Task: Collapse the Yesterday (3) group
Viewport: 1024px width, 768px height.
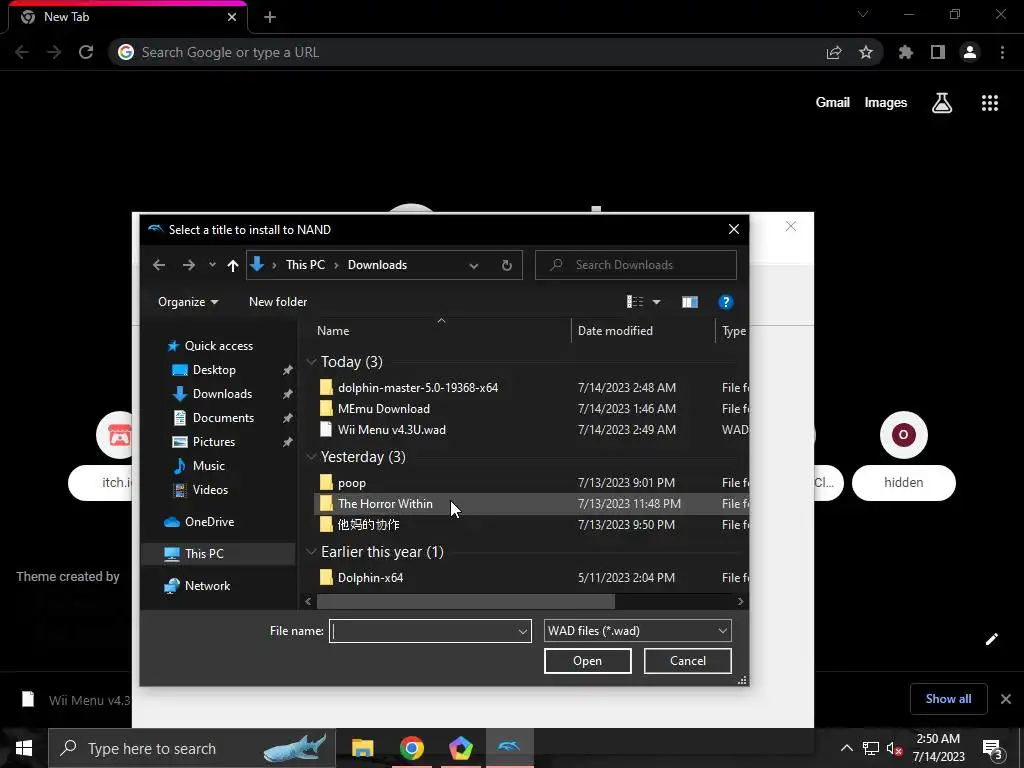Action: (311, 457)
